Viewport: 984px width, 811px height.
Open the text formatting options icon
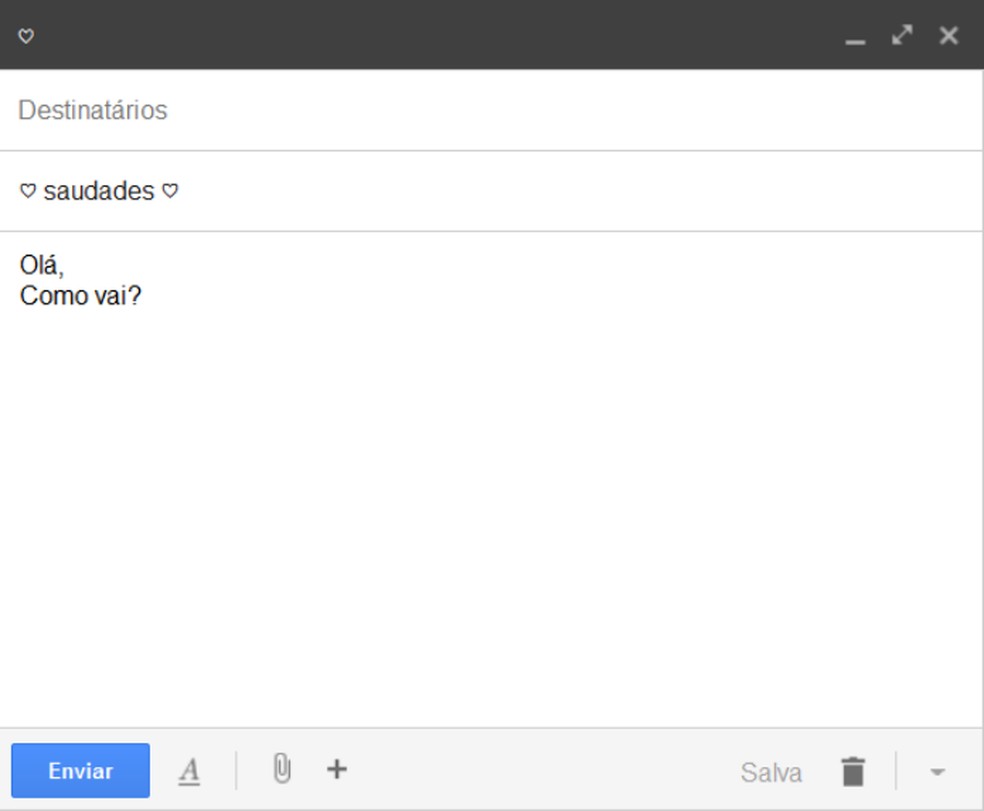(x=189, y=771)
